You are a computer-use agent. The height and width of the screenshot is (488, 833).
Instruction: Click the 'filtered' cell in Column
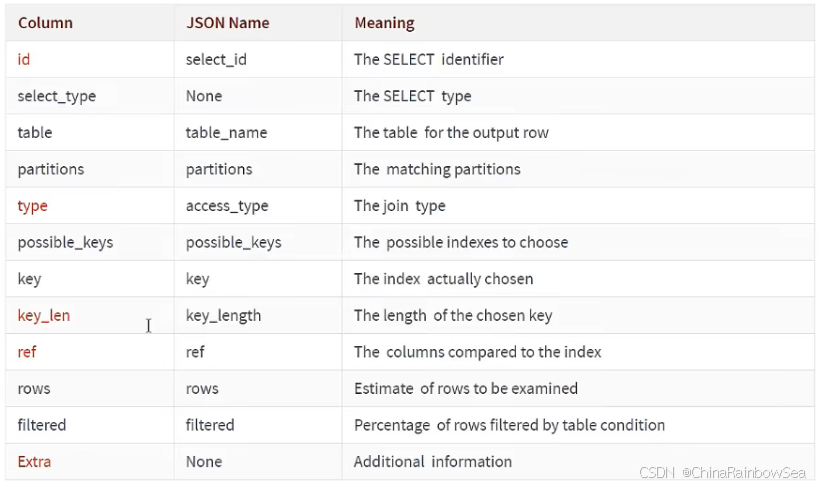pyautogui.click(x=42, y=425)
